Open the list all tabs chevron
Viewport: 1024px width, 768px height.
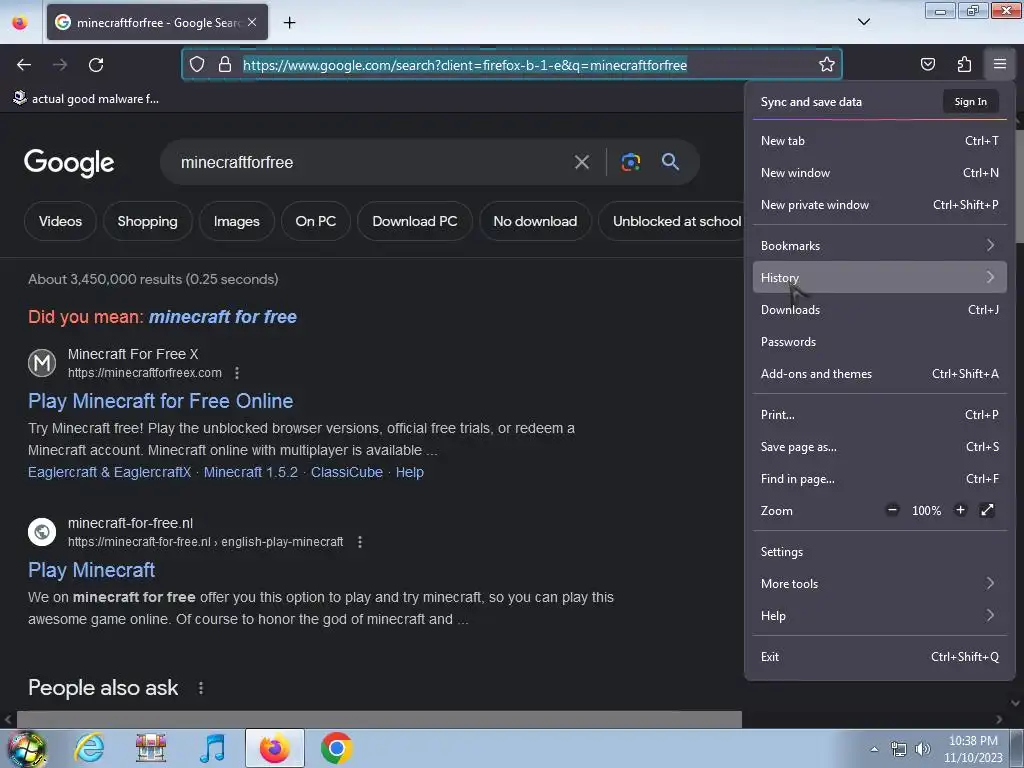tap(863, 22)
